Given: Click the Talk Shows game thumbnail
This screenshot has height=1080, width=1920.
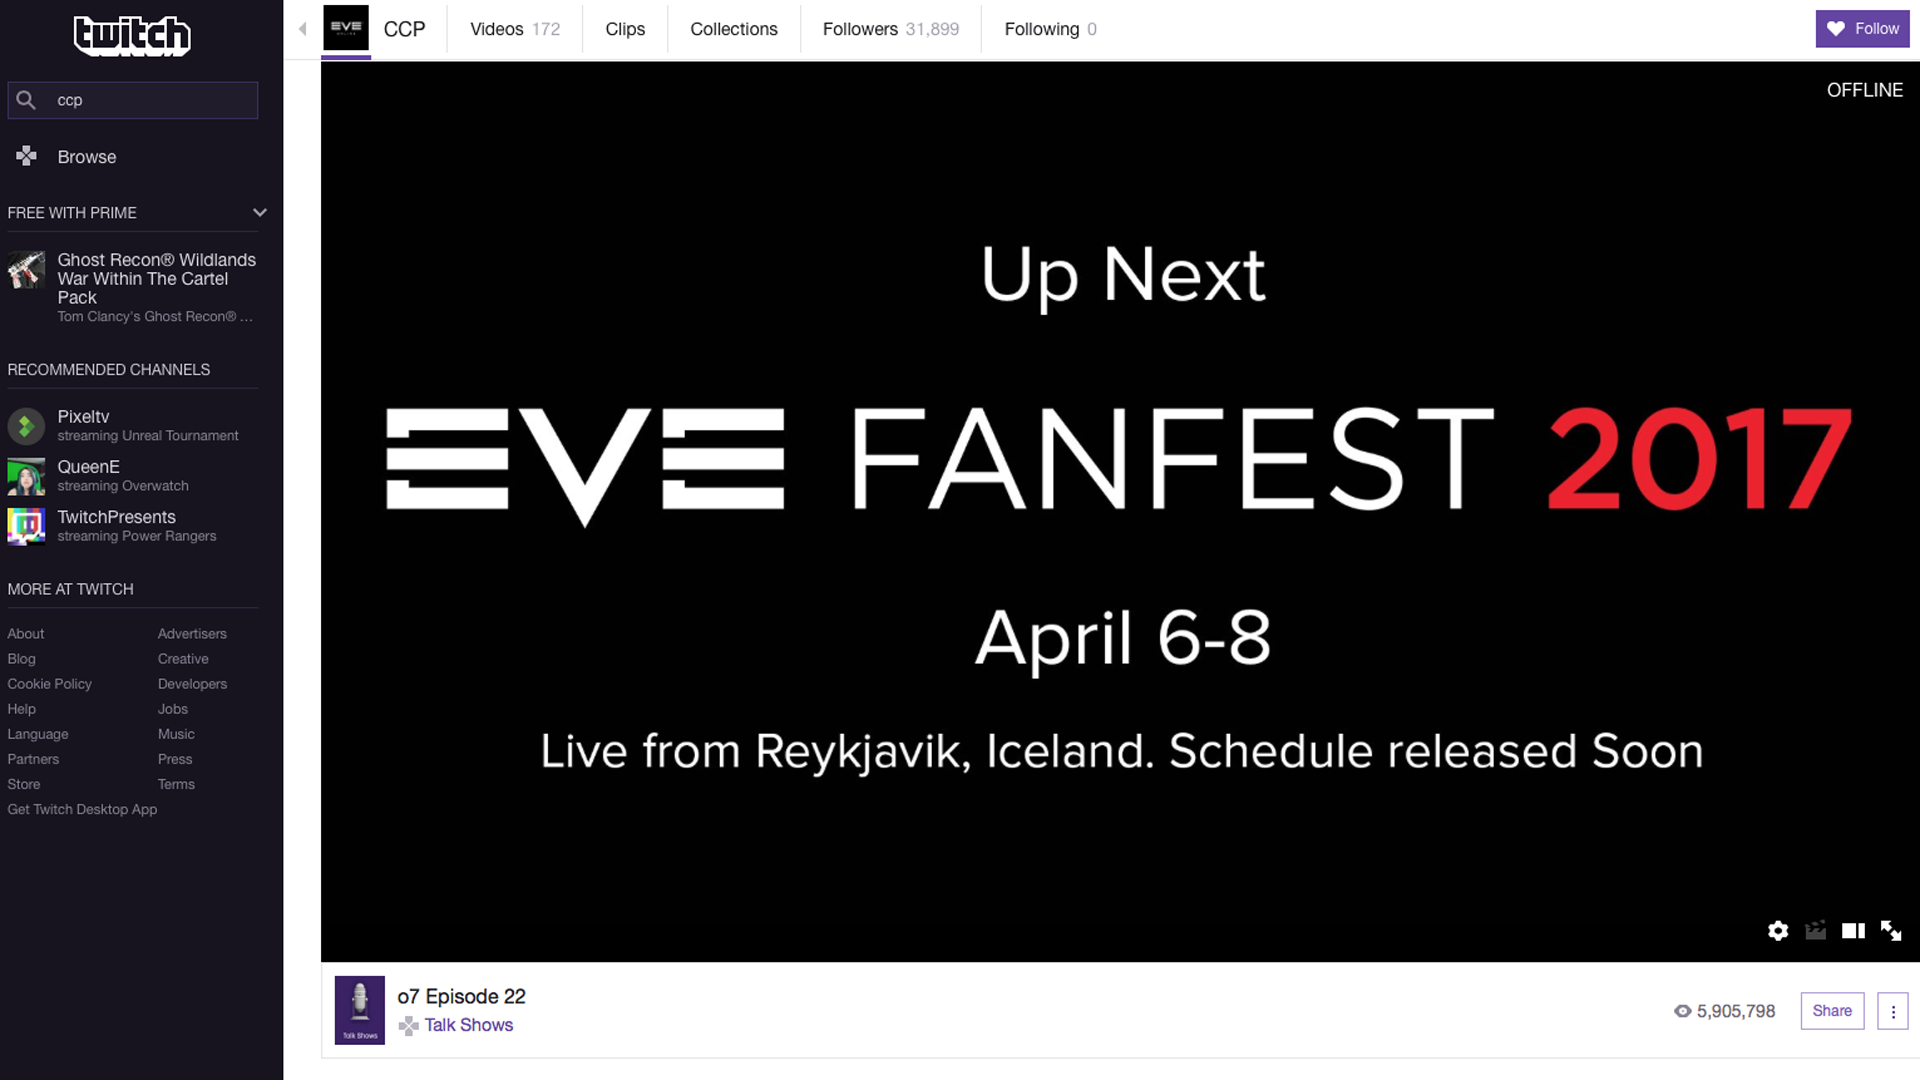Looking at the screenshot, I should tap(360, 1010).
